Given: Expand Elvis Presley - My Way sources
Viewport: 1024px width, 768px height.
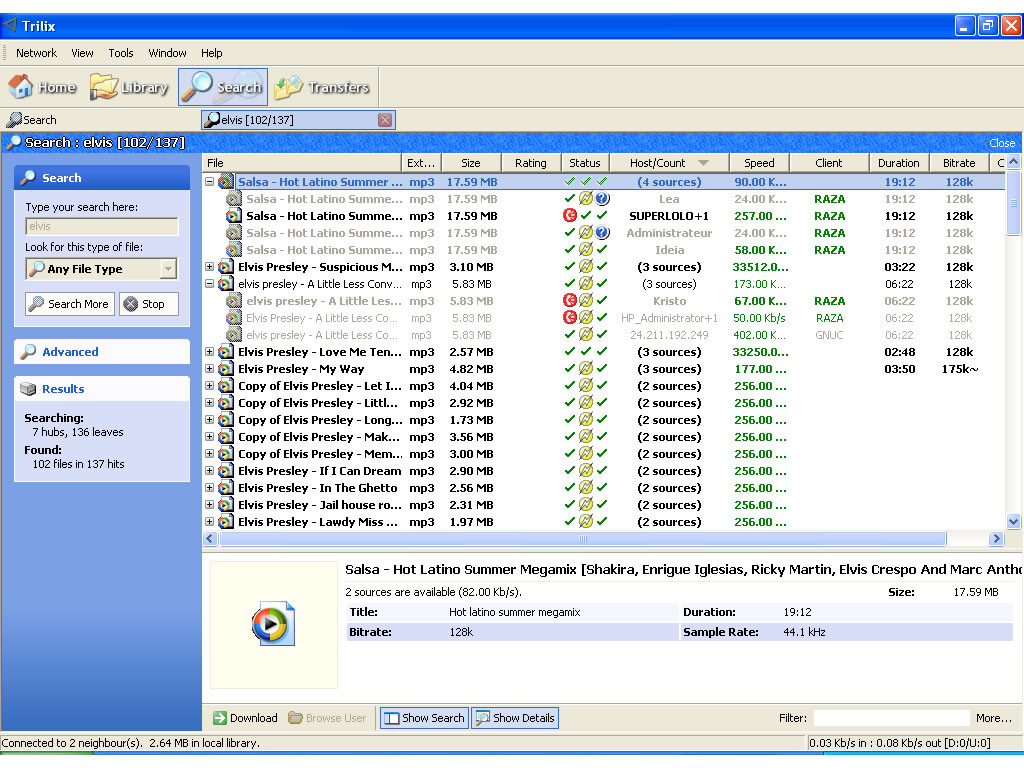Looking at the screenshot, I should pos(210,368).
